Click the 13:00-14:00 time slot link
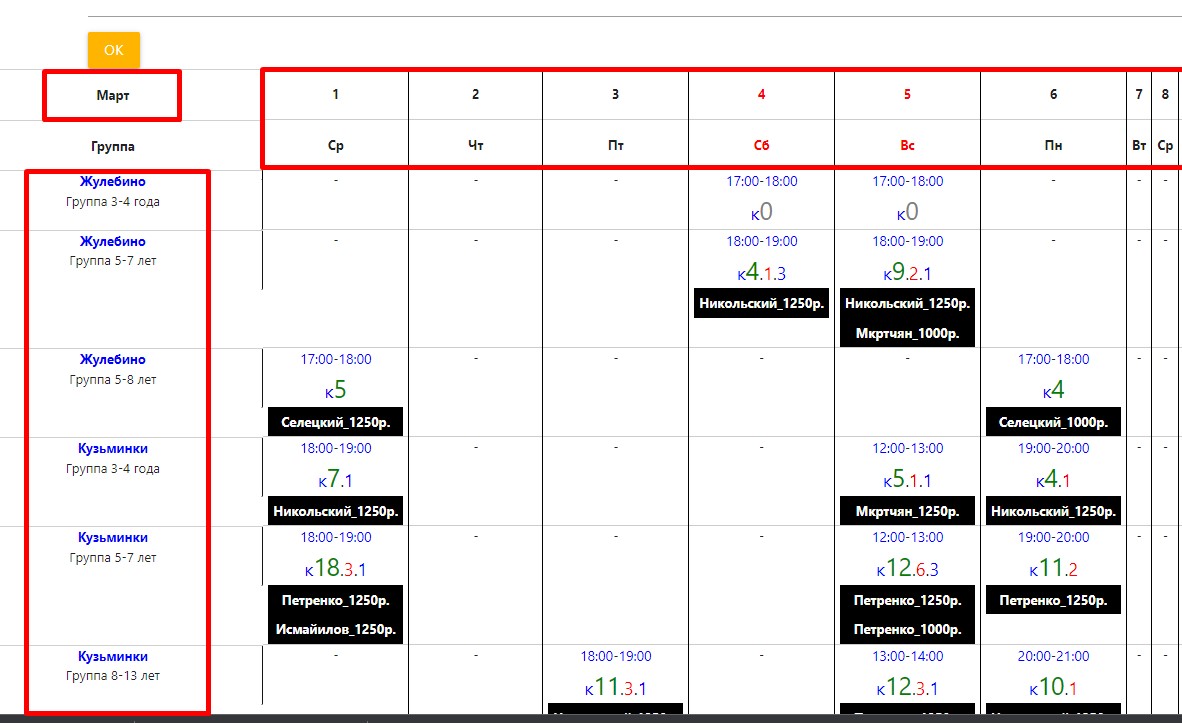Screen dimensions: 1182x723 click(907, 656)
